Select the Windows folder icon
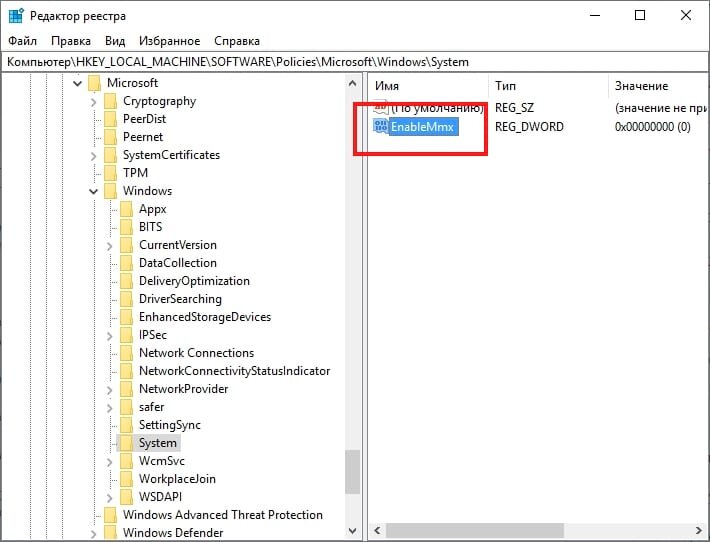710x542 pixels. coord(110,191)
